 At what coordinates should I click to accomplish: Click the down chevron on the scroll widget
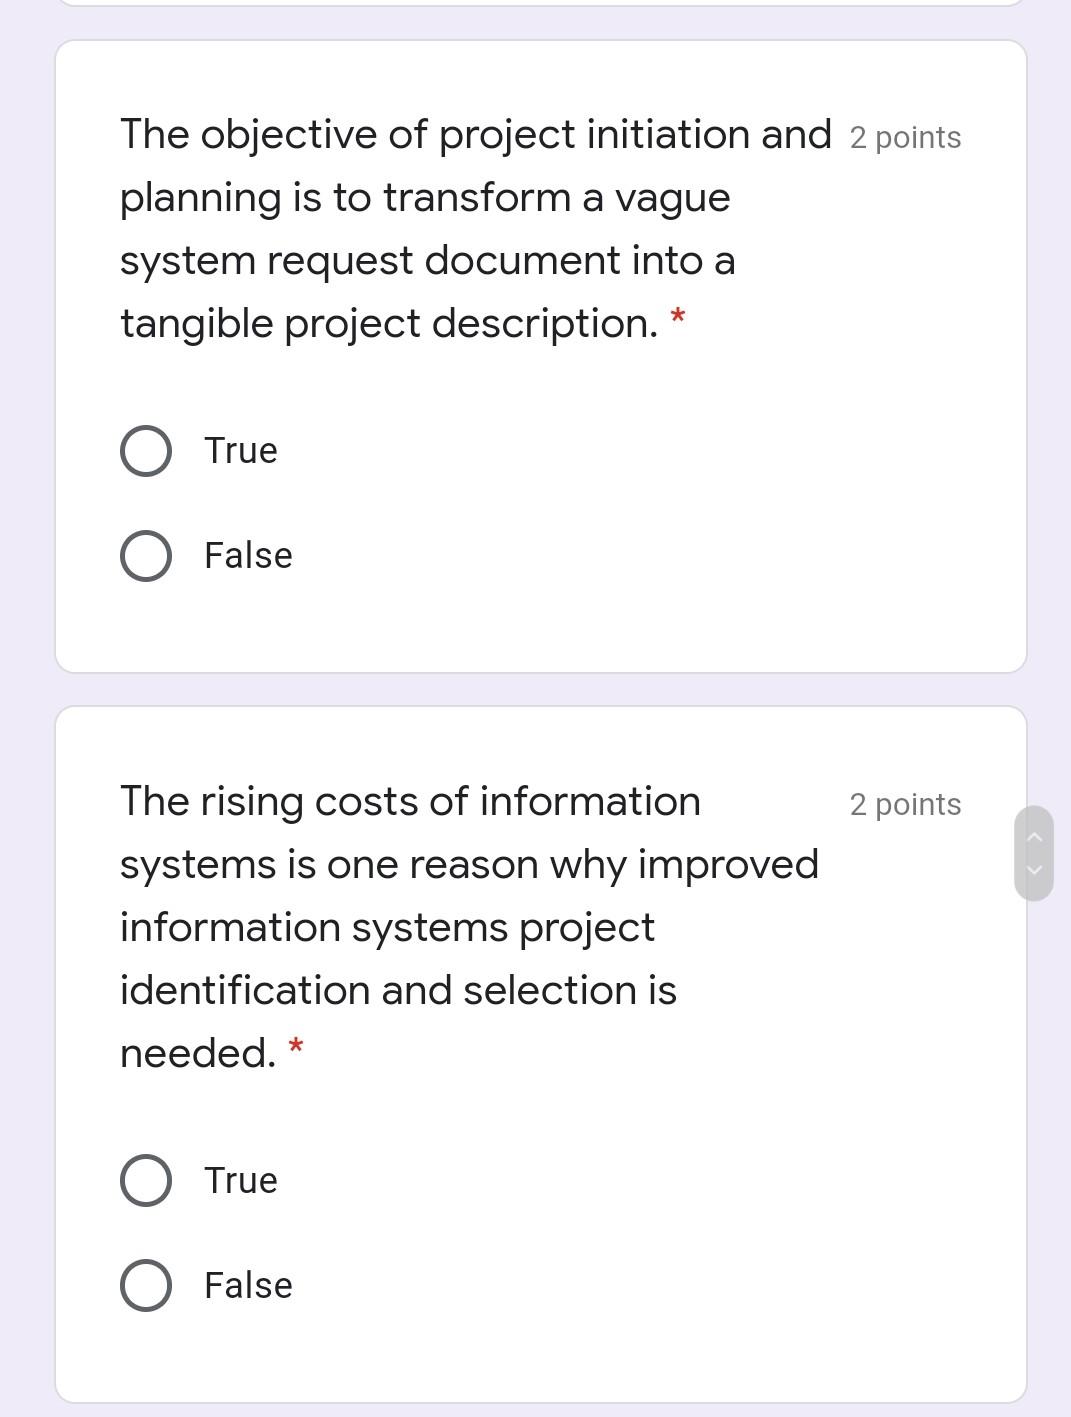tap(1036, 869)
